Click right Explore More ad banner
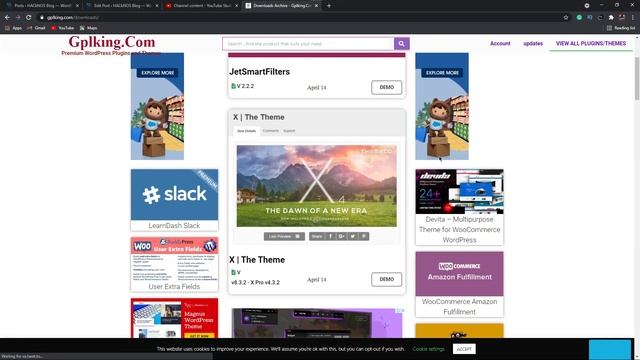The width and height of the screenshot is (640, 360). 442,106
